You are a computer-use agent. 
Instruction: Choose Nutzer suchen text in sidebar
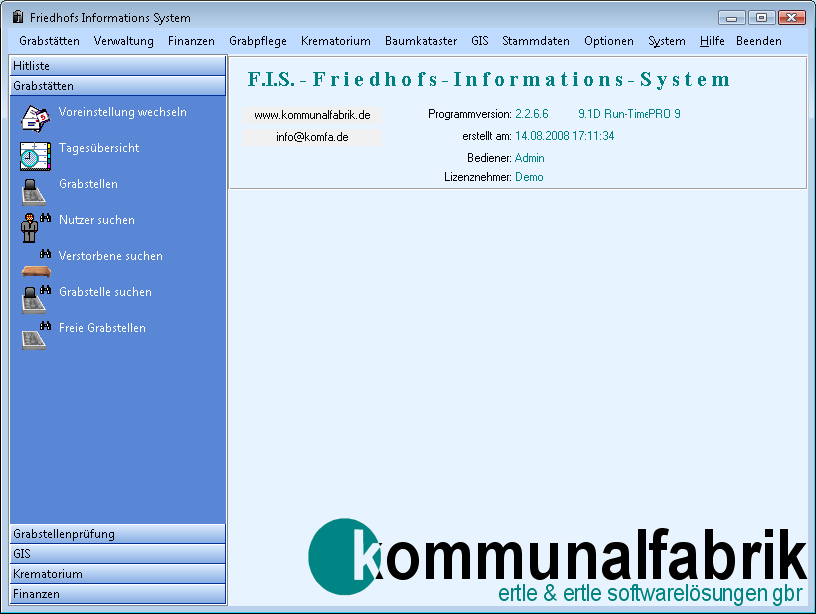[97, 220]
